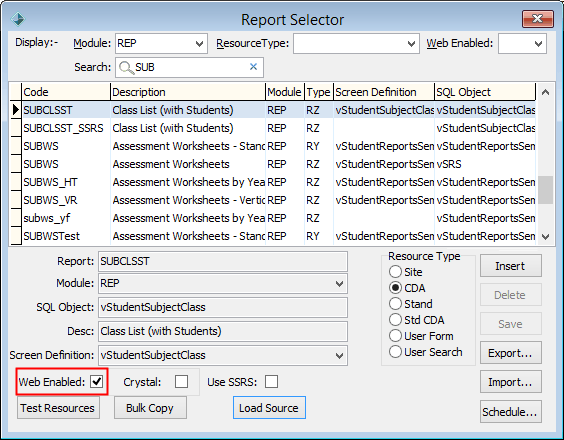Sort by the Type column header
This screenshot has width=564, height=440.
click(x=319, y=92)
